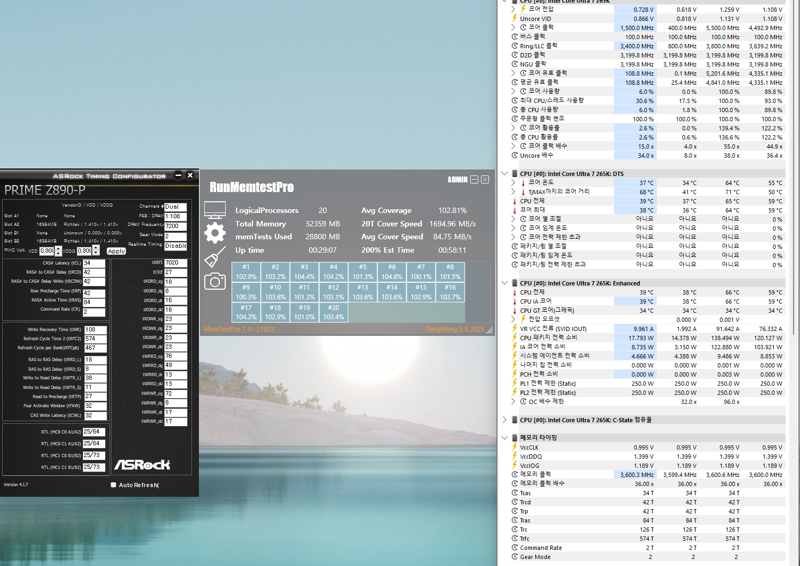
Task: Click the chip icon of the 메모리 타이밍 section
Action: 513,437
